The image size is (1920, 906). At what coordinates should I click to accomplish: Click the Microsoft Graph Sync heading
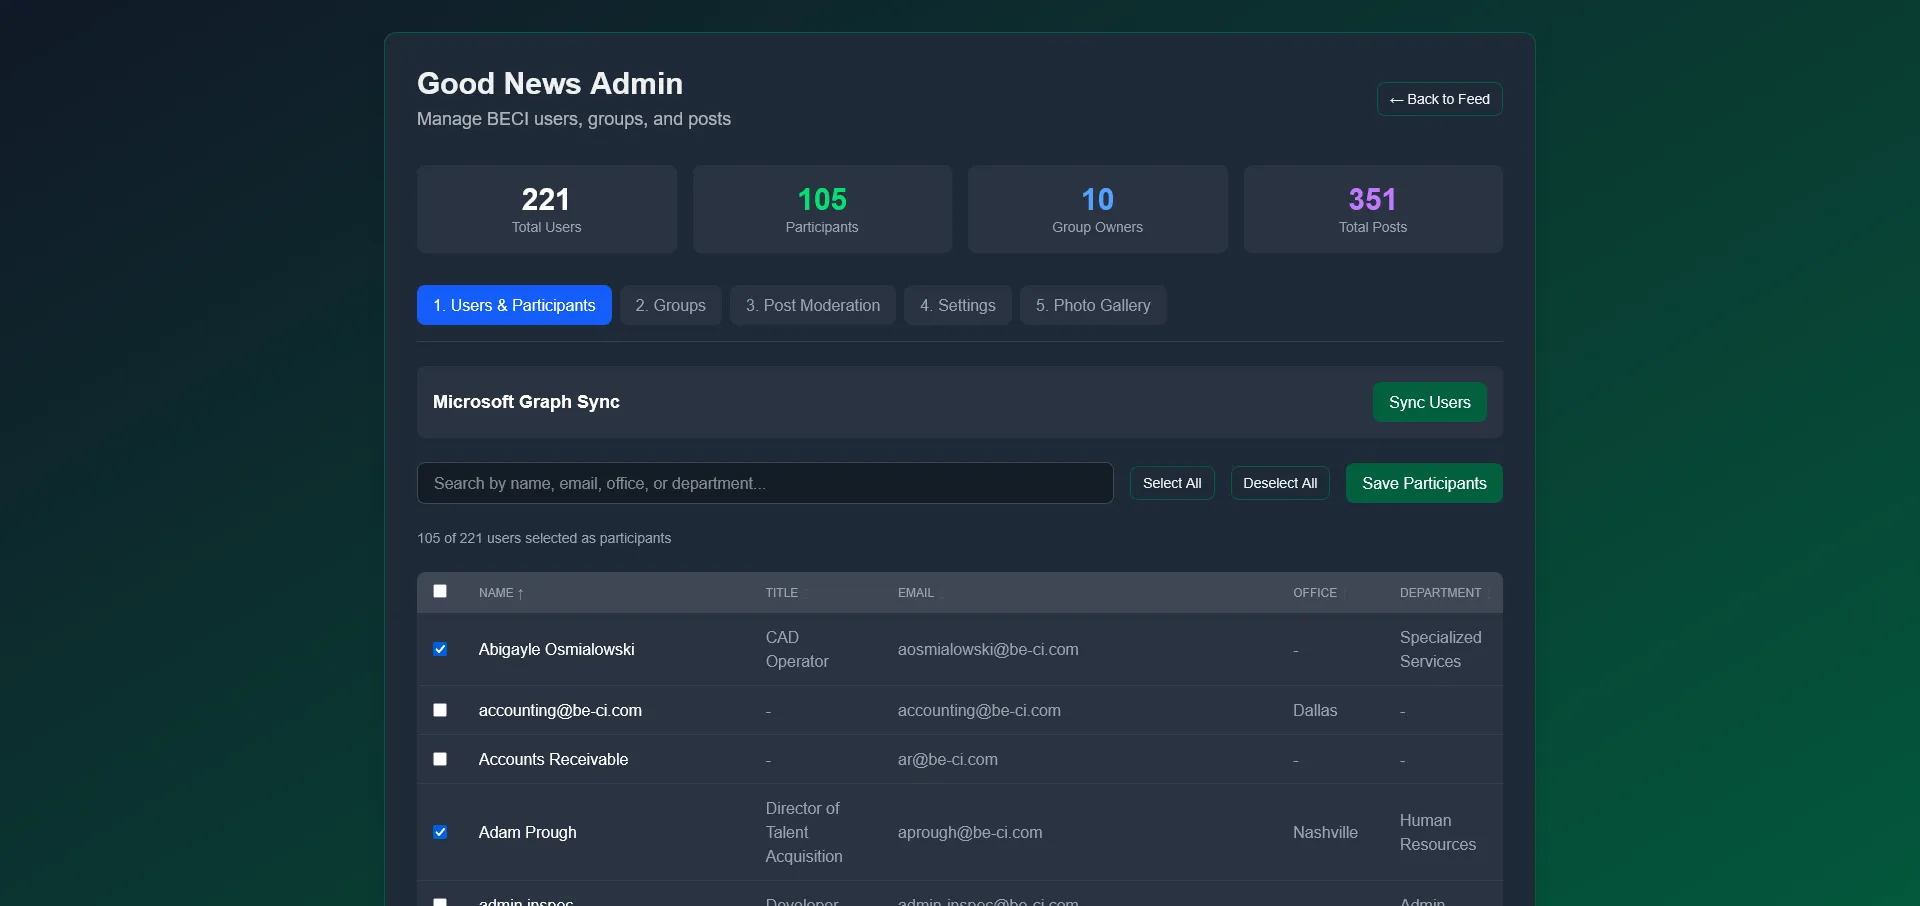pos(526,401)
